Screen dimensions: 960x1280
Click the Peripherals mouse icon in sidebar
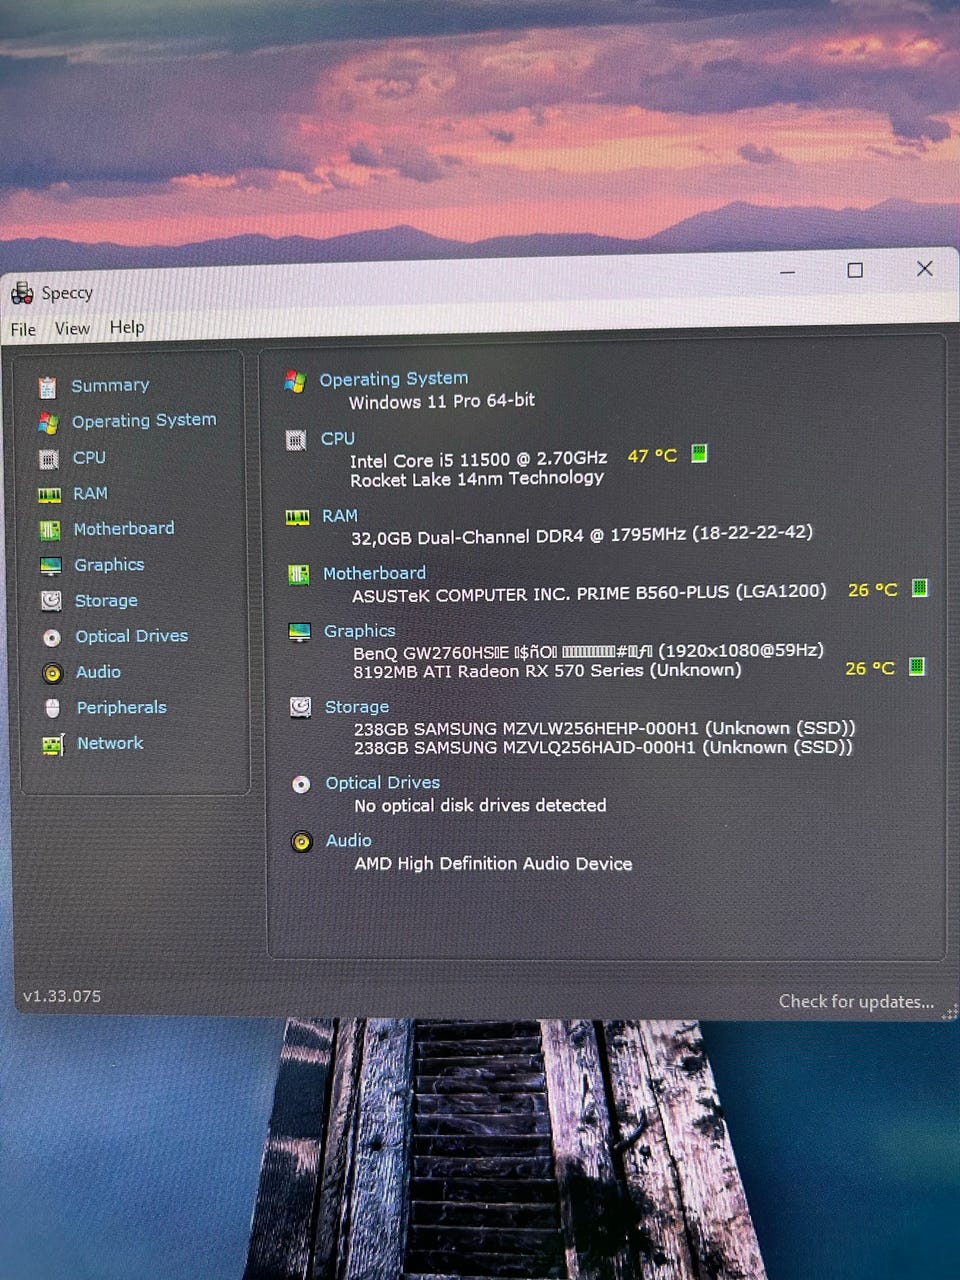tap(53, 708)
